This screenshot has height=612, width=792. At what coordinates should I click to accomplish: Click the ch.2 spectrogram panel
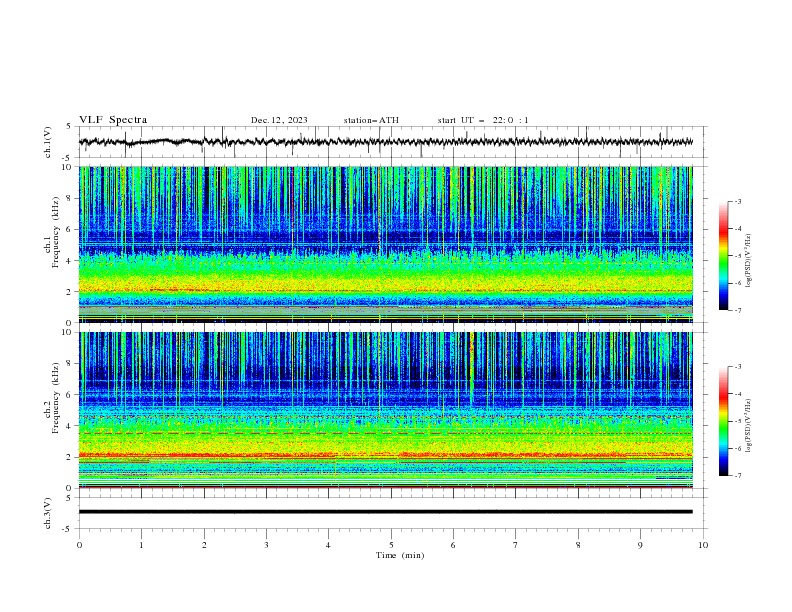[x=386, y=410]
